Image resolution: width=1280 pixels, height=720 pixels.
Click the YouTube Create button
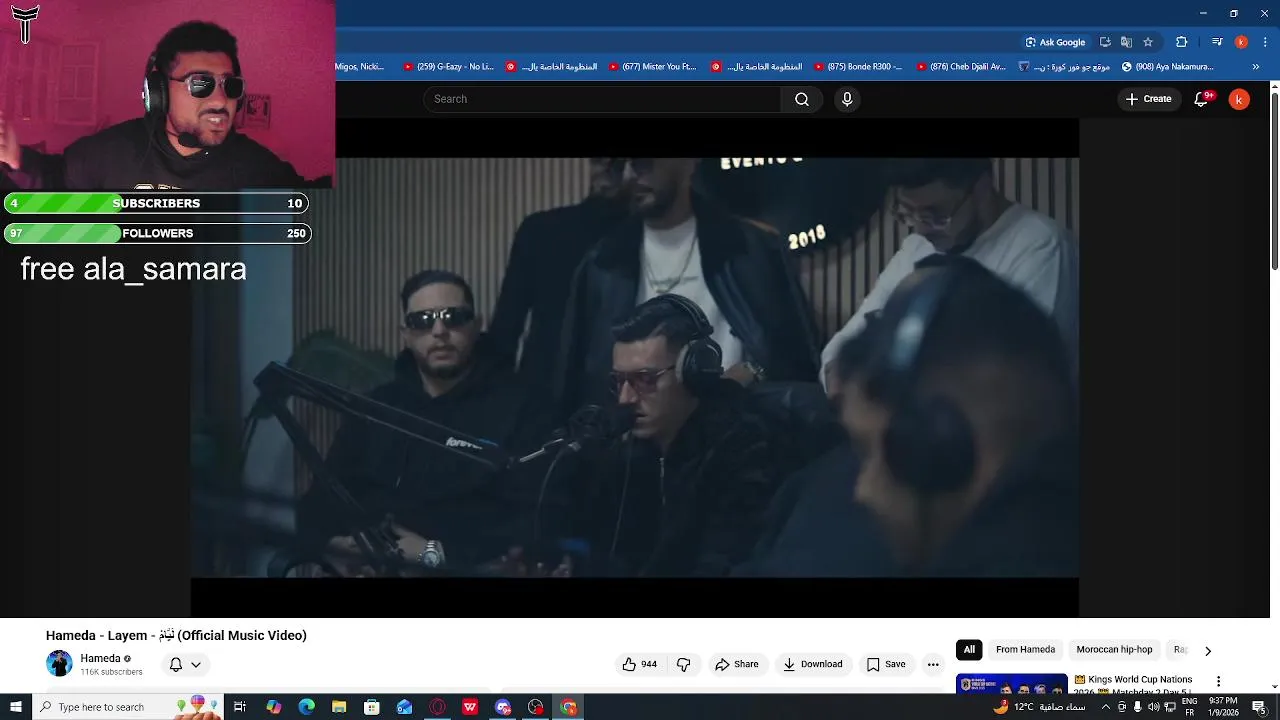point(1148,99)
